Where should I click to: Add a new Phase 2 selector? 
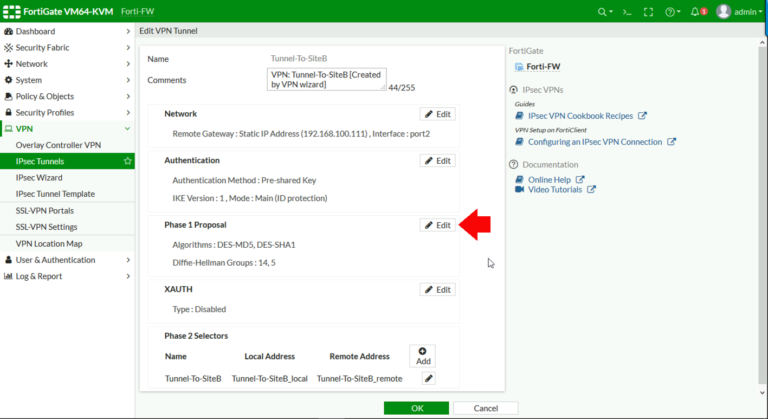pos(423,356)
